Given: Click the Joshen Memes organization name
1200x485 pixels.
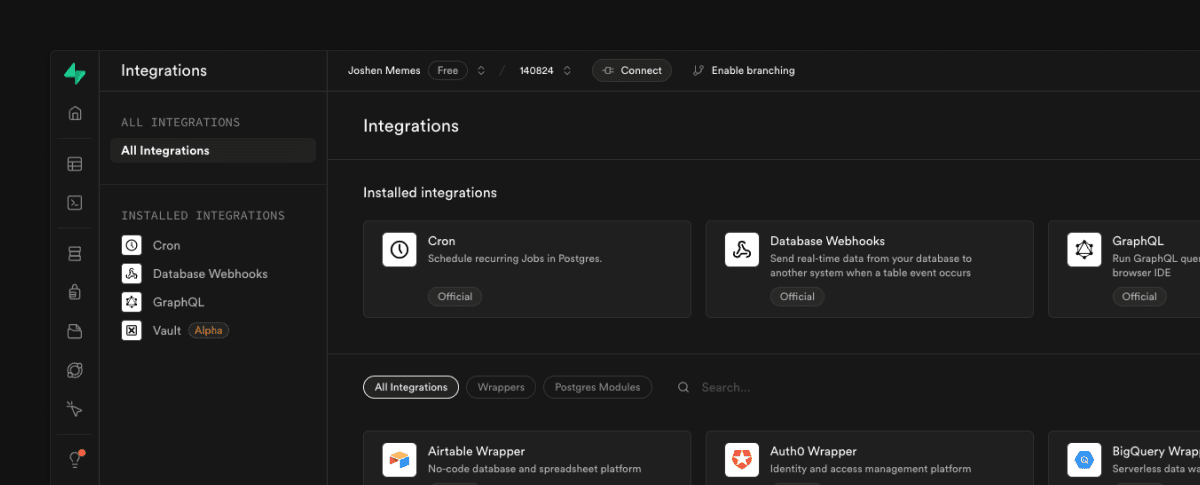Looking at the screenshot, I should pos(384,71).
